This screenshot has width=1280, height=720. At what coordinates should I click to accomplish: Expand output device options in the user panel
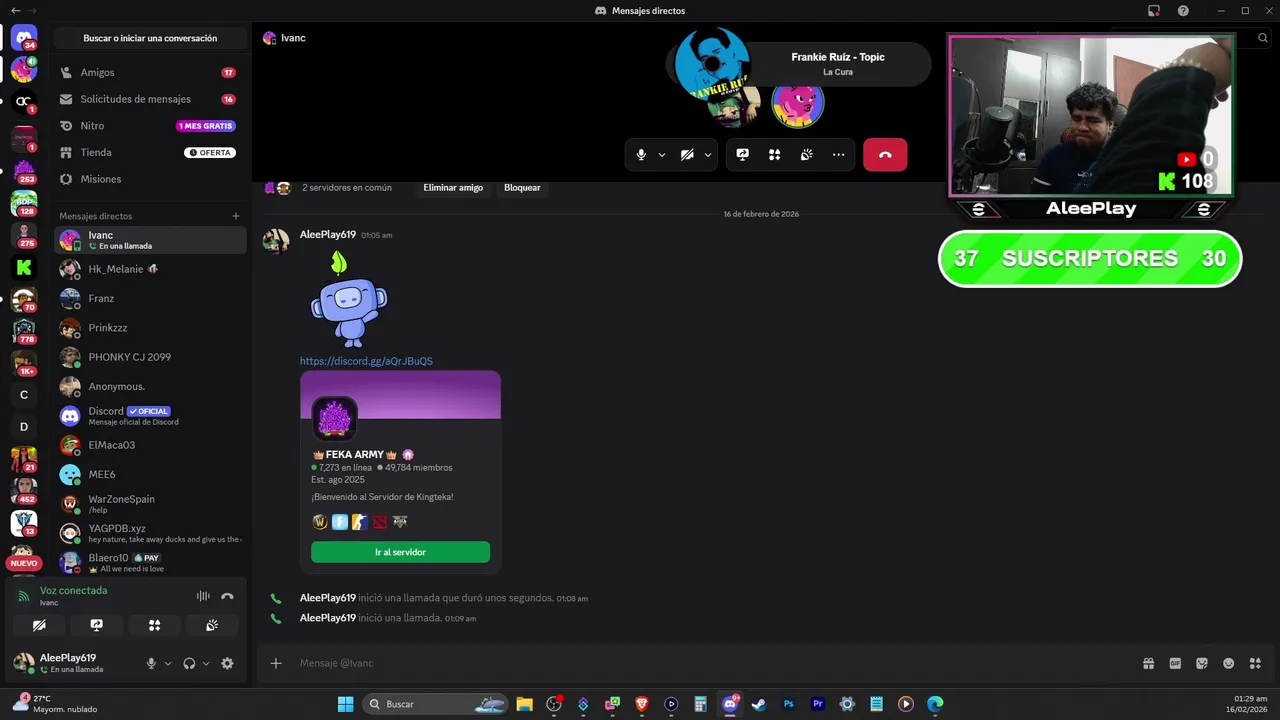point(206,663)
